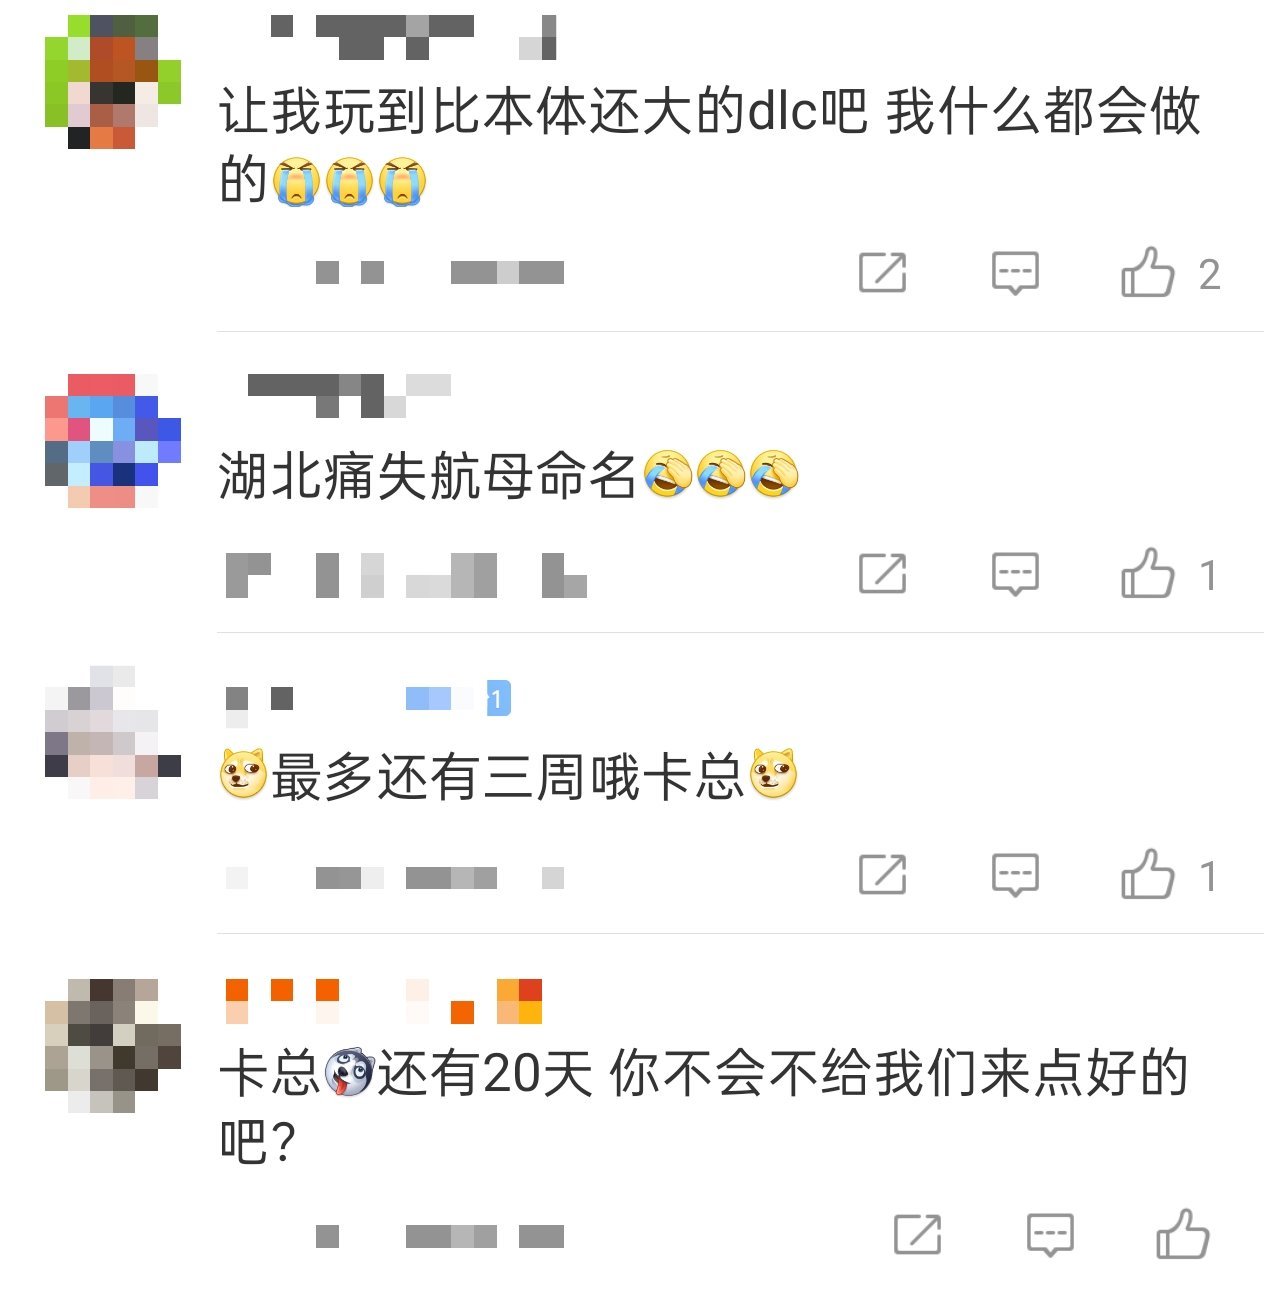Image resolution: width=1264 pixels, height=1290 pixels.
Task: Like the 湖北痛失航母命名 comment
Action: tap(1147, 573)
